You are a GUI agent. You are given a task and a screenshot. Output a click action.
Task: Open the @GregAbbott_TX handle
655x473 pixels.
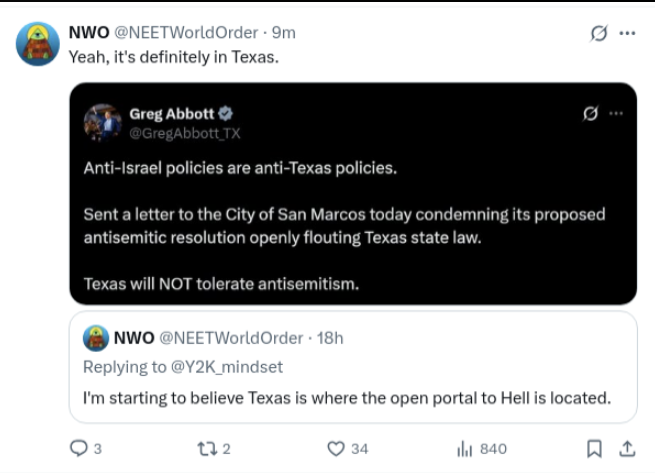[x=185, y=133]
